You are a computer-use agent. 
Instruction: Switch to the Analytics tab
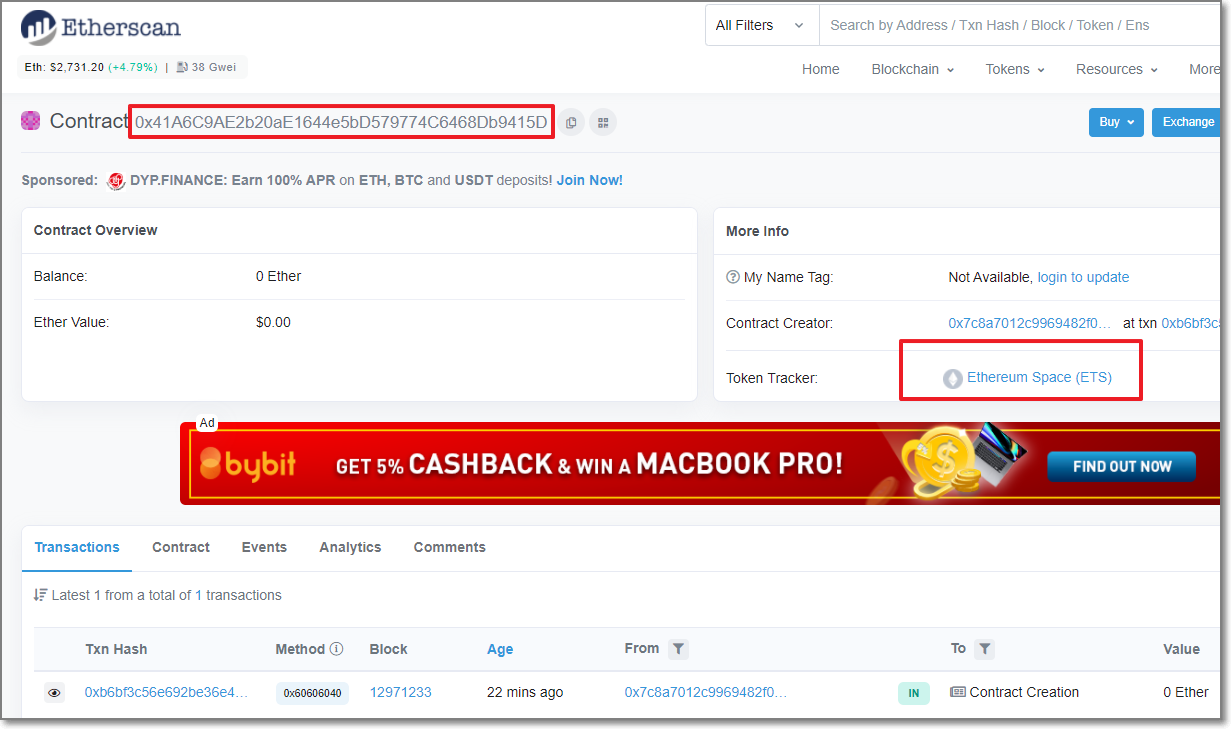click(x=350, y=547)
